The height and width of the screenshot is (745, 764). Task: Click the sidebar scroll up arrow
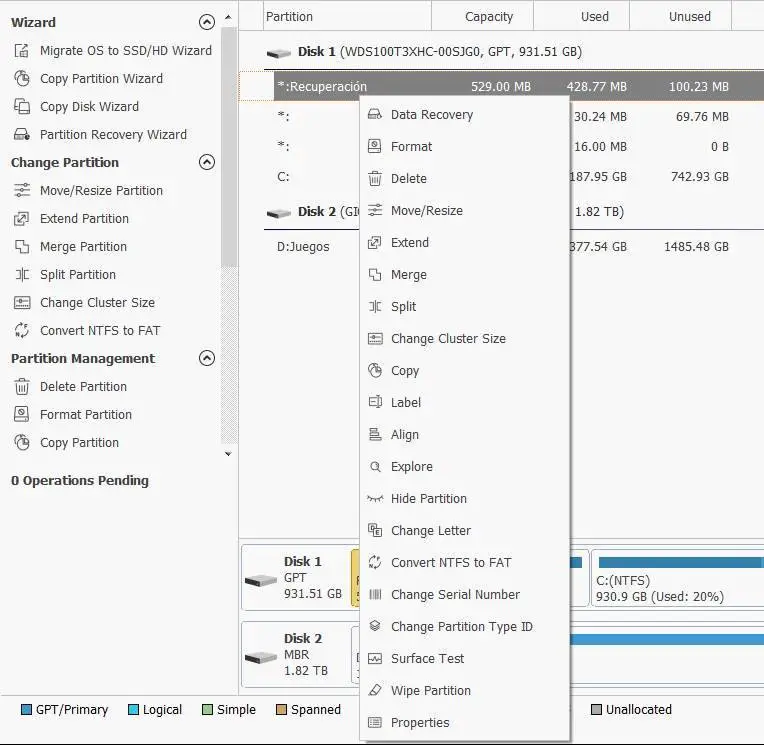(x=228, y=18)
